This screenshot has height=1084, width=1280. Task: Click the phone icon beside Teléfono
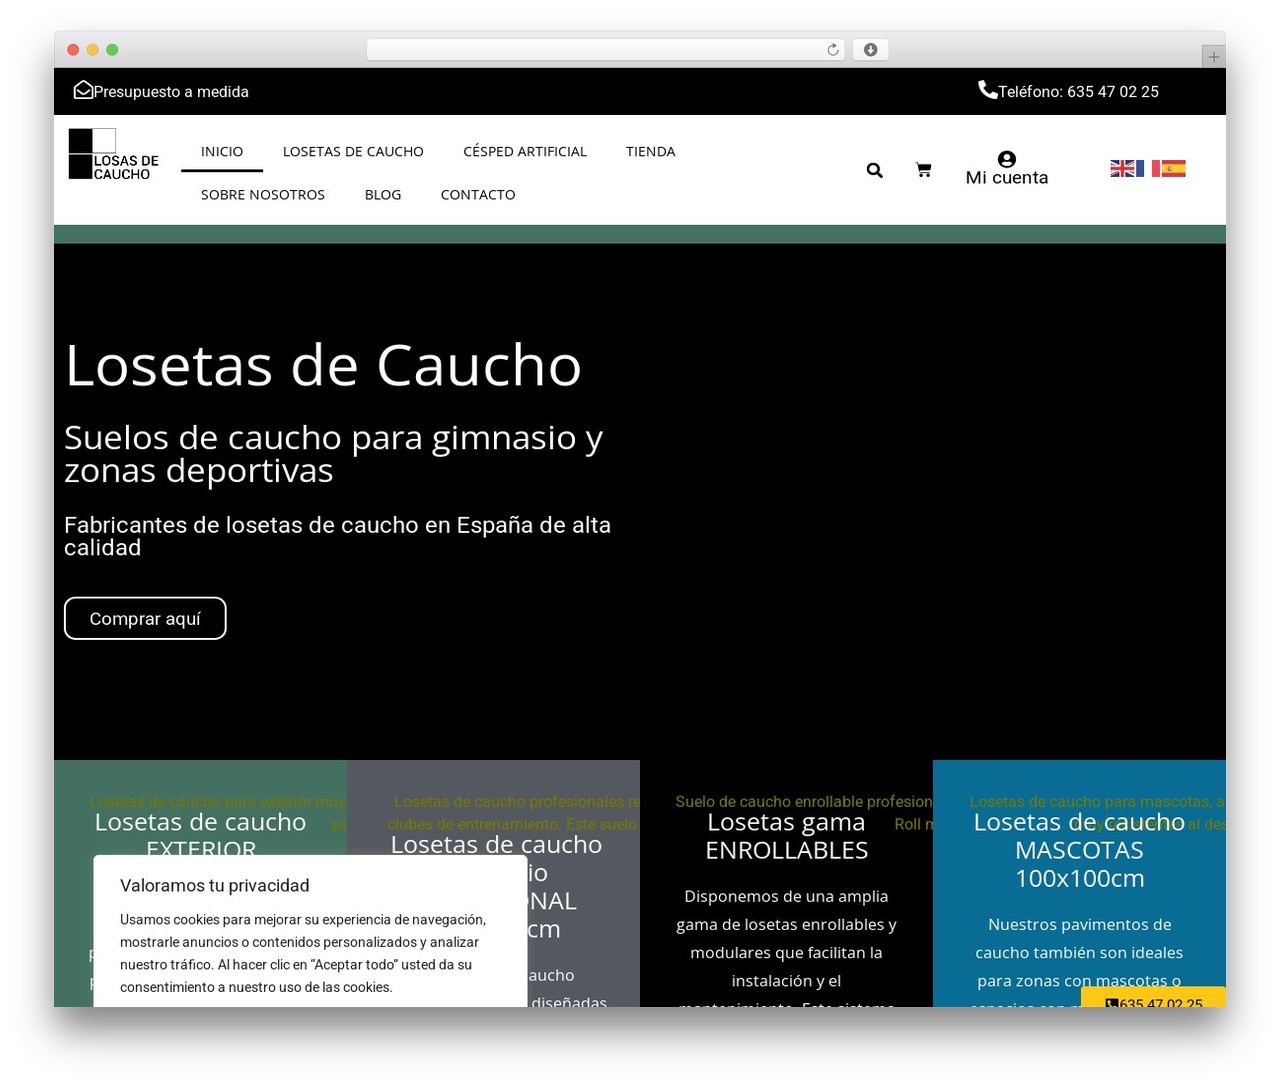click(987, 90)
